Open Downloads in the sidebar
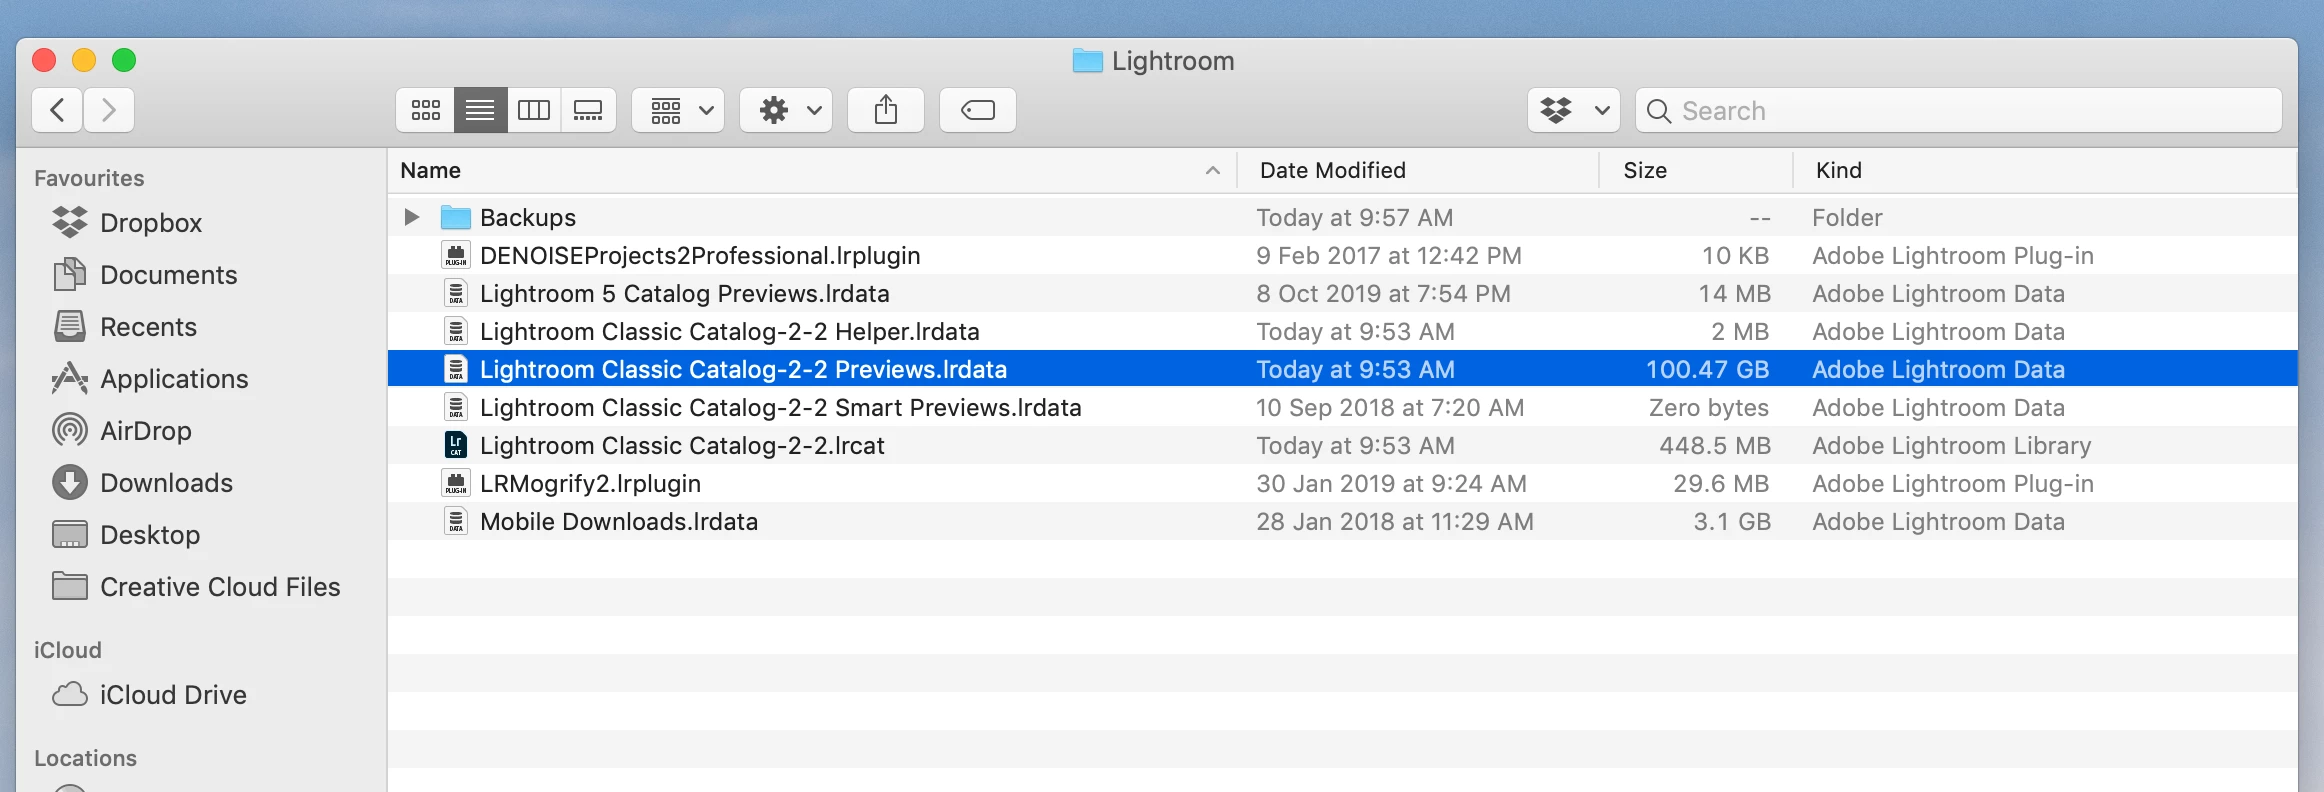This screenshot has height=792, width=2324. (142, 483)
